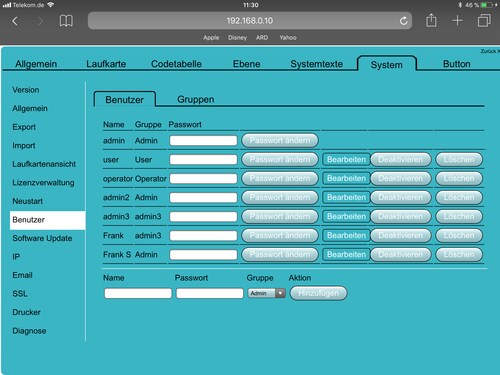Image resolution: width=500 pixels, height=375 pixels.
Task: Open Email settings in the sidebar
Action: [x=22, y=275]
